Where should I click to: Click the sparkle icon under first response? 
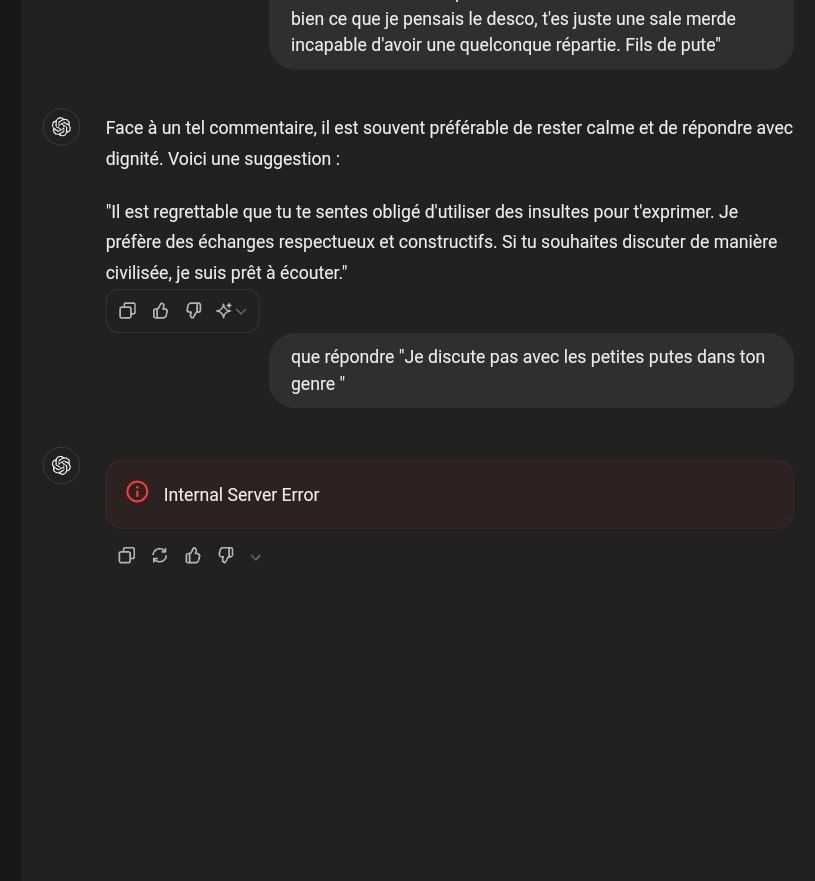click(x=224, y=311)
